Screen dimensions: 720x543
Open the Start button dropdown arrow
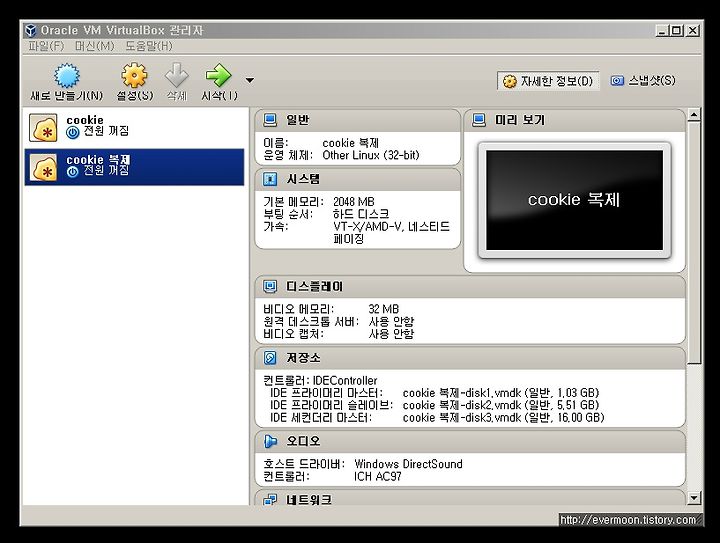[x=249, y=80]
